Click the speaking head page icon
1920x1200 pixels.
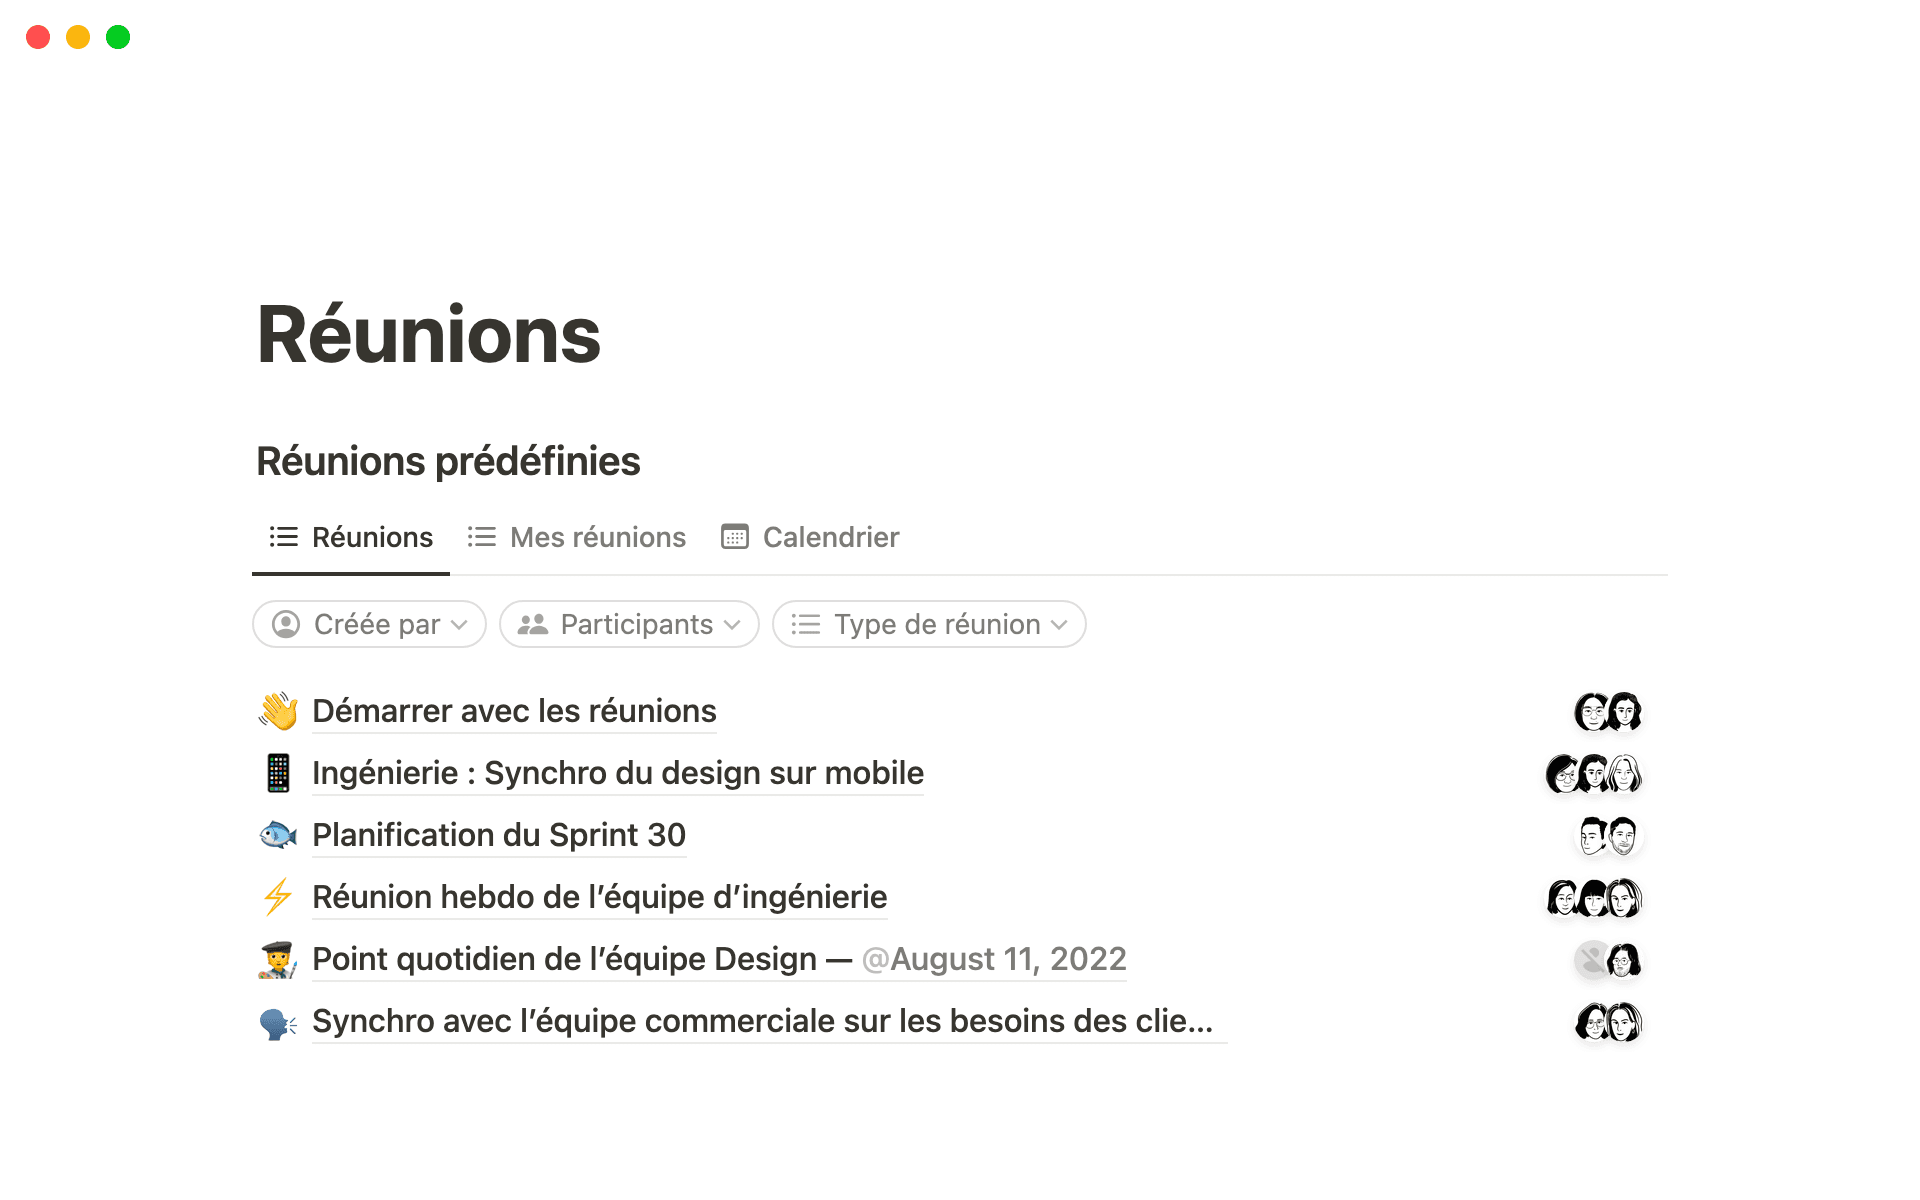(278, 1022)
